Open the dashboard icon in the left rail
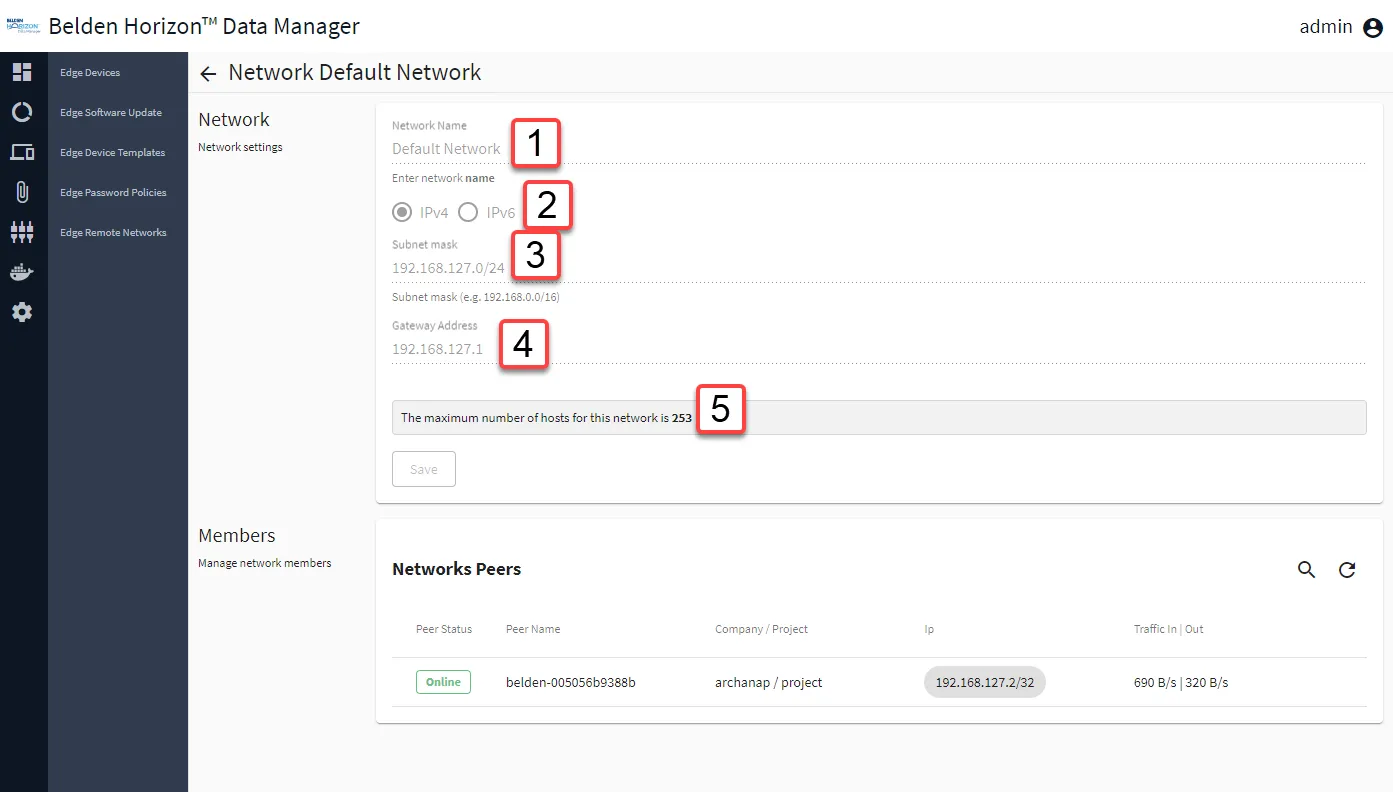The height and width of the screenshot is (792, 1393). pyautogui.click(x=22, y=72)
